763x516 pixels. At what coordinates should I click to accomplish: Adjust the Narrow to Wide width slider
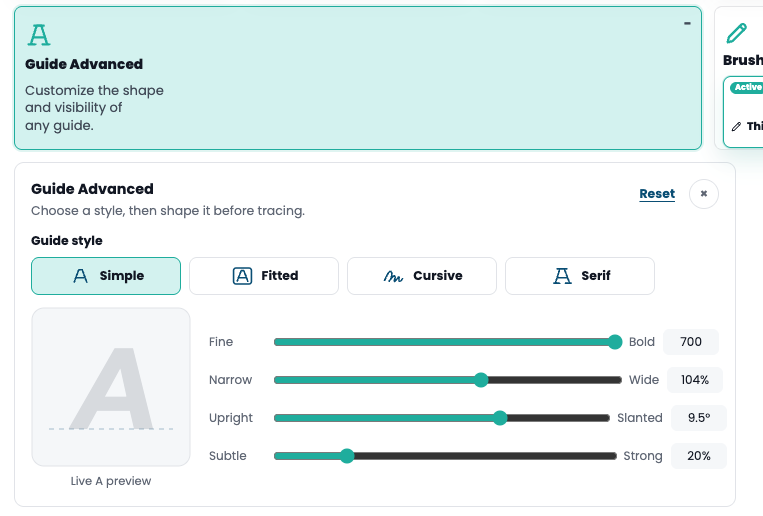coord(448,380)
